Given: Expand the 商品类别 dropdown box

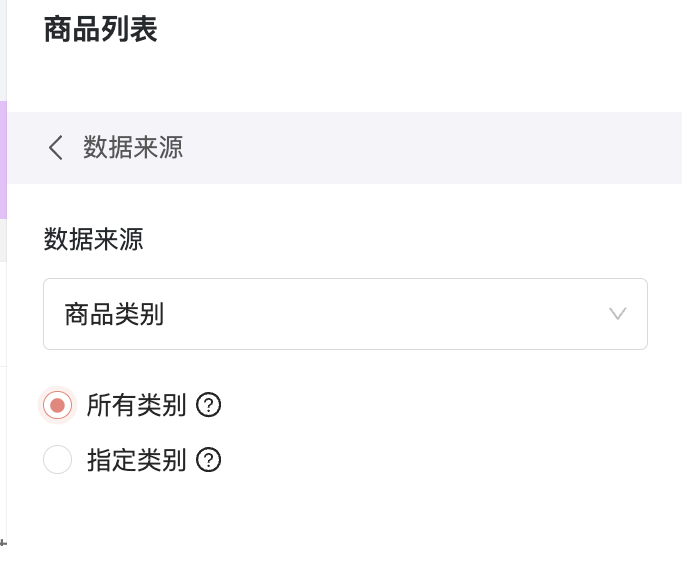Looking at the screenshot, I should [345, 314].
